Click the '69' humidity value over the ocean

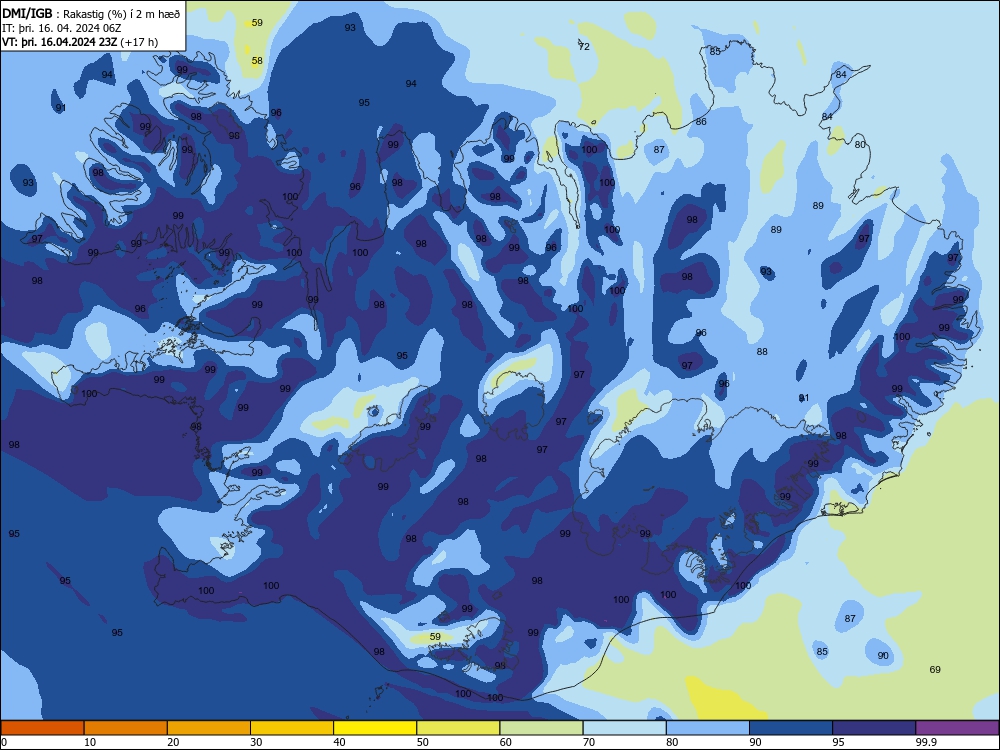pos(935,670)
